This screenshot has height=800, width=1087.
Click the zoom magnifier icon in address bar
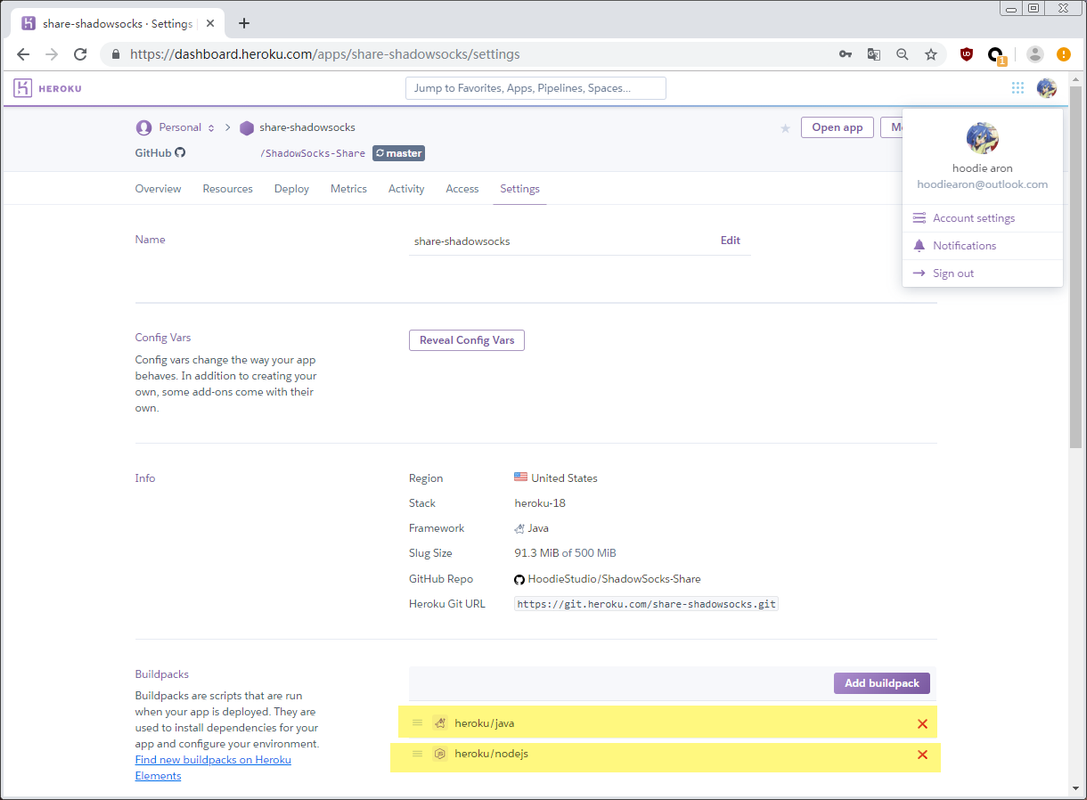click(x=902, y=54)
